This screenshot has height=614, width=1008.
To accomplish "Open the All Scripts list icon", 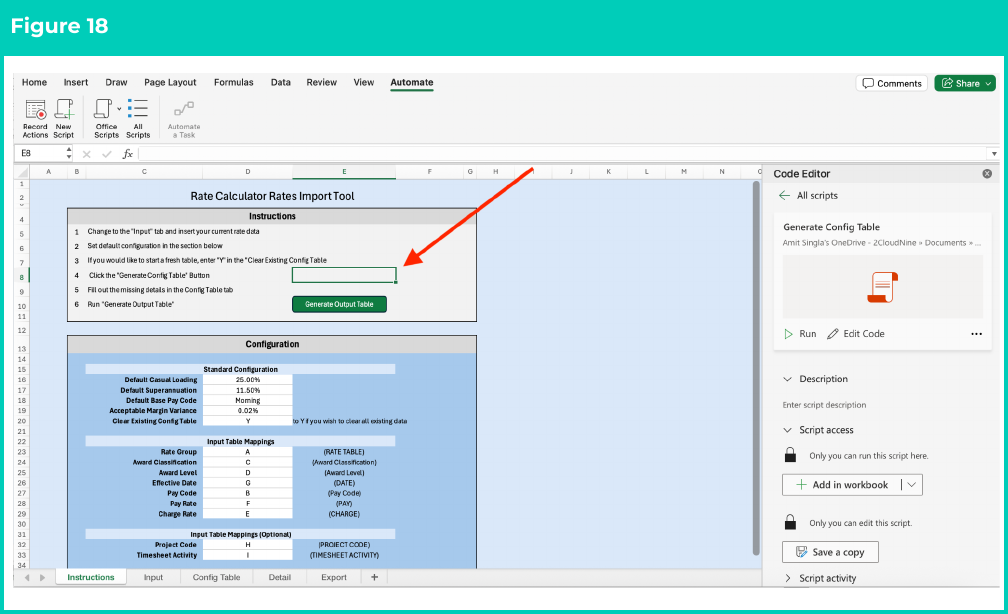I will tap(138, 109).
